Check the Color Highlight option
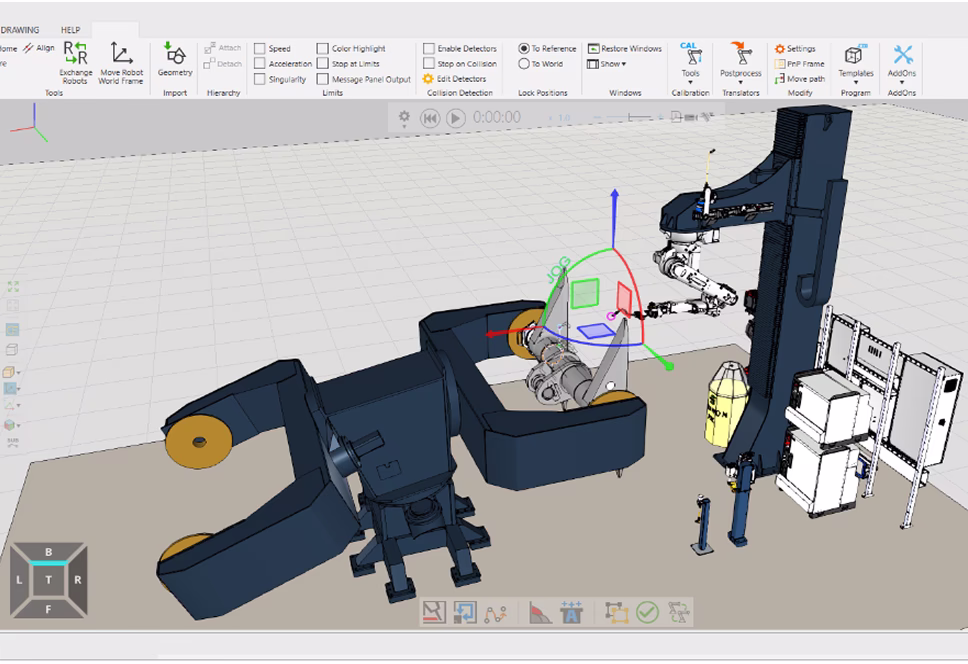Viewport: 968px width, 664px height. tap(323, 48)
